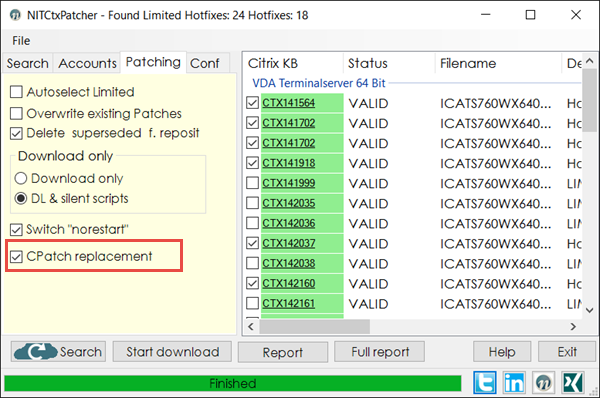Maximize the NITCtxPatcher window

pyautogui.click(x=530, y=15)
